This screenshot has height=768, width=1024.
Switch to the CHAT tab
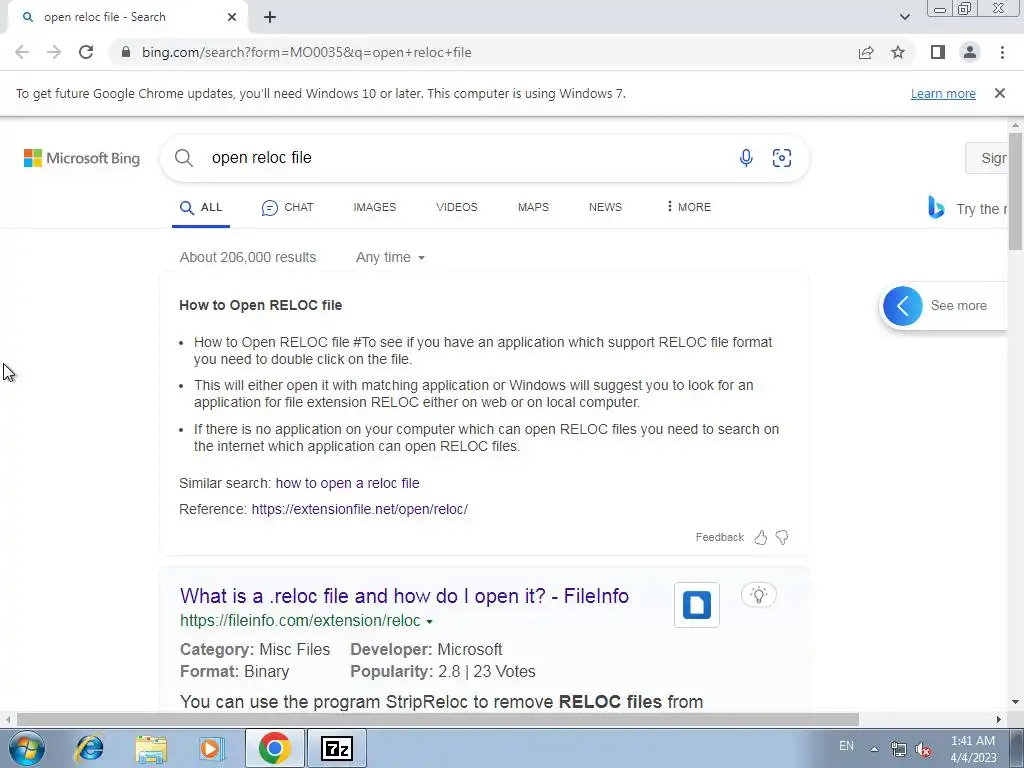[287, 208]
